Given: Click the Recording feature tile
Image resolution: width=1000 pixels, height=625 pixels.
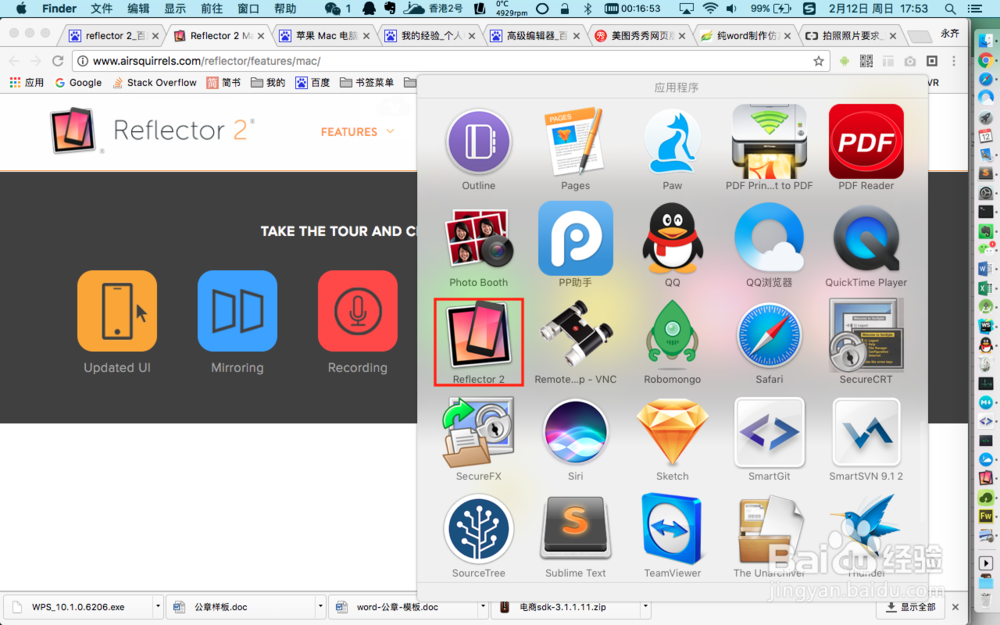Looking at the screenshot, I should point(358,311).
